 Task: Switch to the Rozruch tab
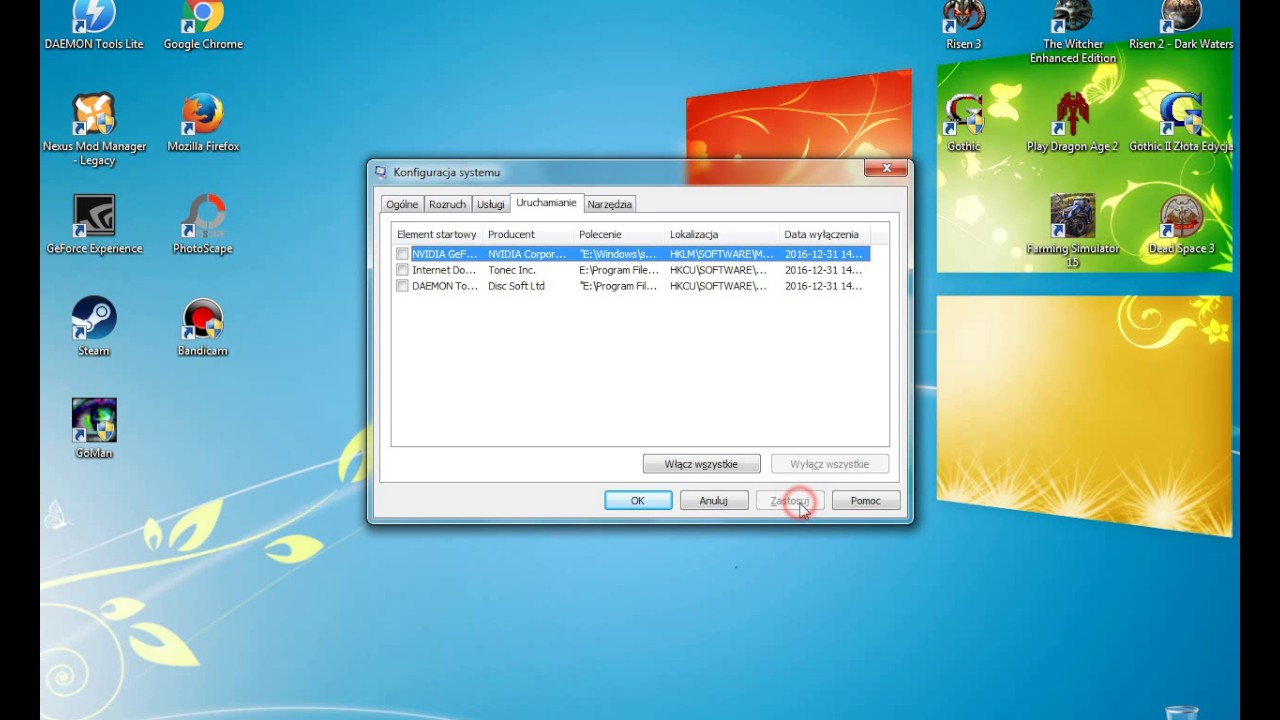point(447,204)
